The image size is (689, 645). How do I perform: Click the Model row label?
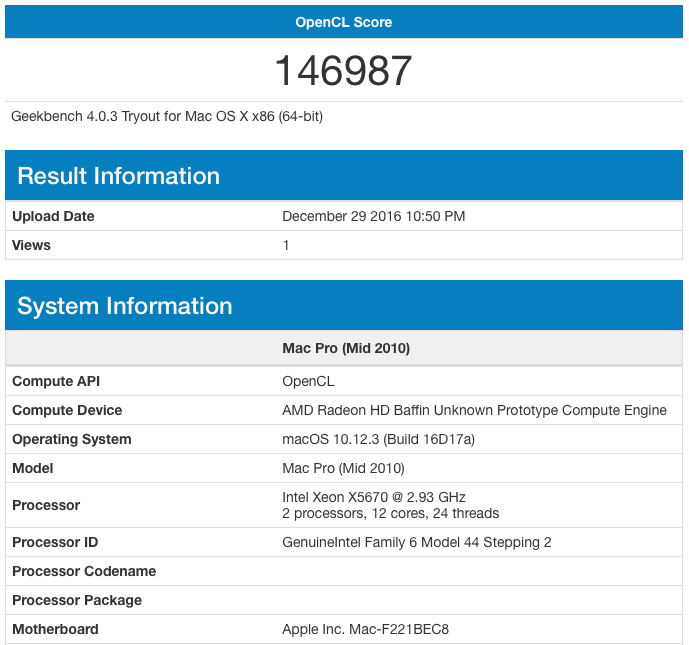point(33,468)
